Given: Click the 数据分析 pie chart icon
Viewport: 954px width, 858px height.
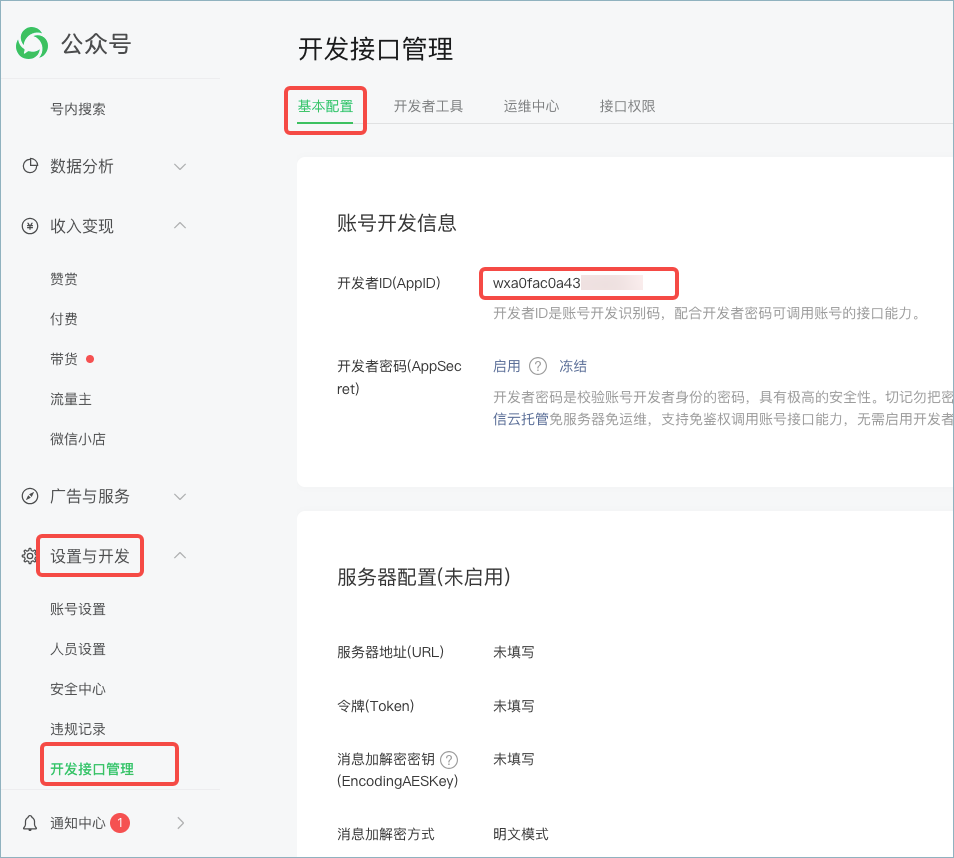Looking at the screenshot, I should (x=30, y=166).
